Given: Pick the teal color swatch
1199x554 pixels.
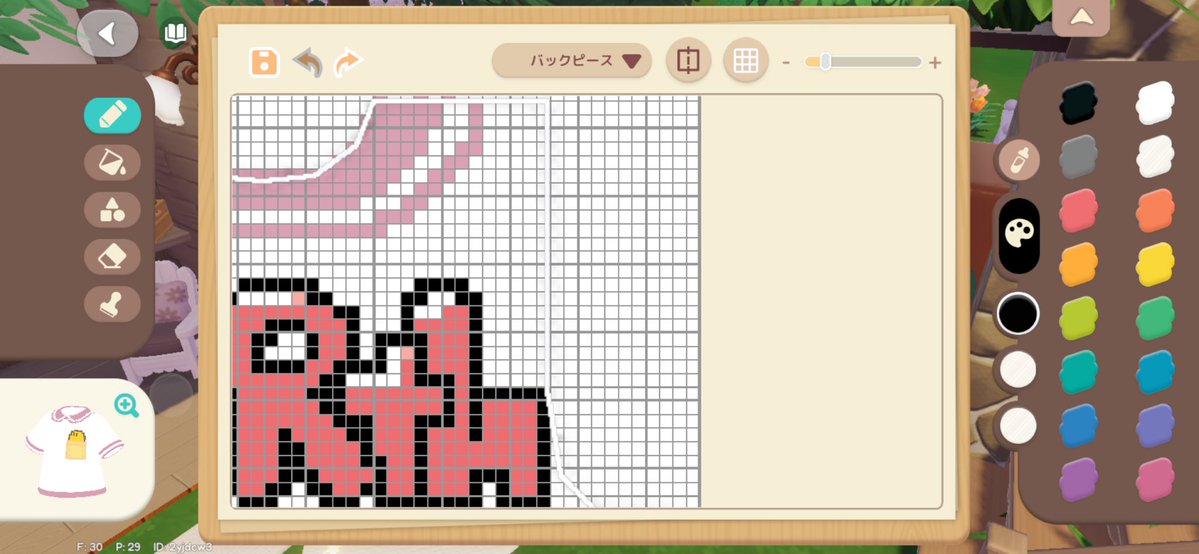Looking at the screenshot, I should coord(1078,372).
